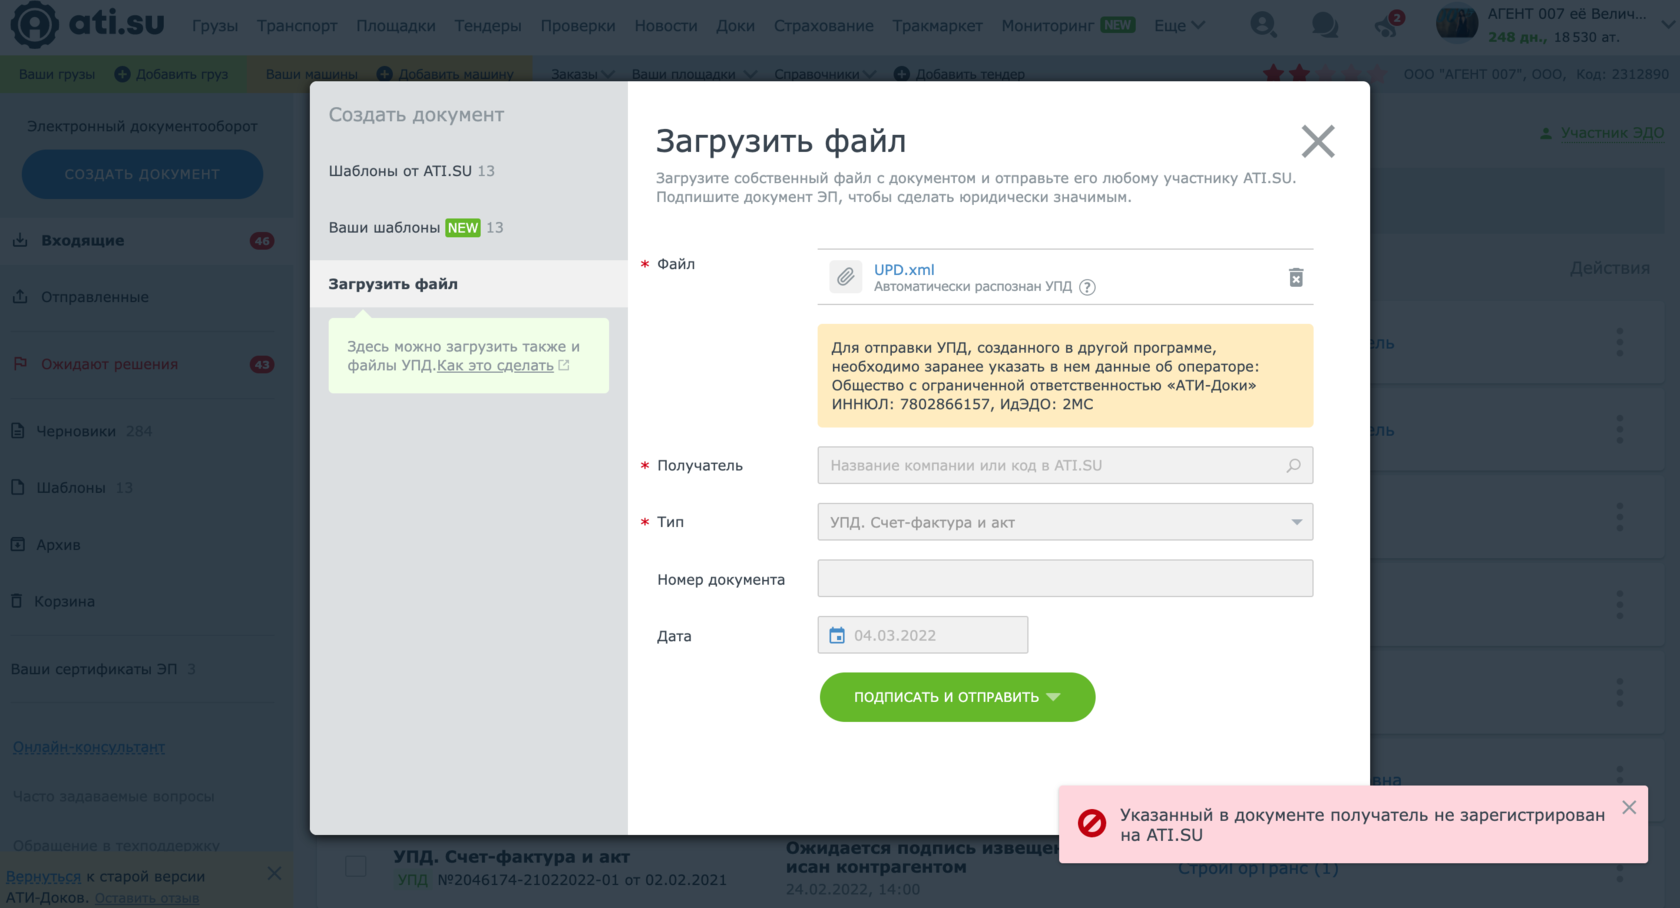The image size is (1680, 908).
Task: Open Ваши грузы in sub-toolbar
Action: pos(57,74)
